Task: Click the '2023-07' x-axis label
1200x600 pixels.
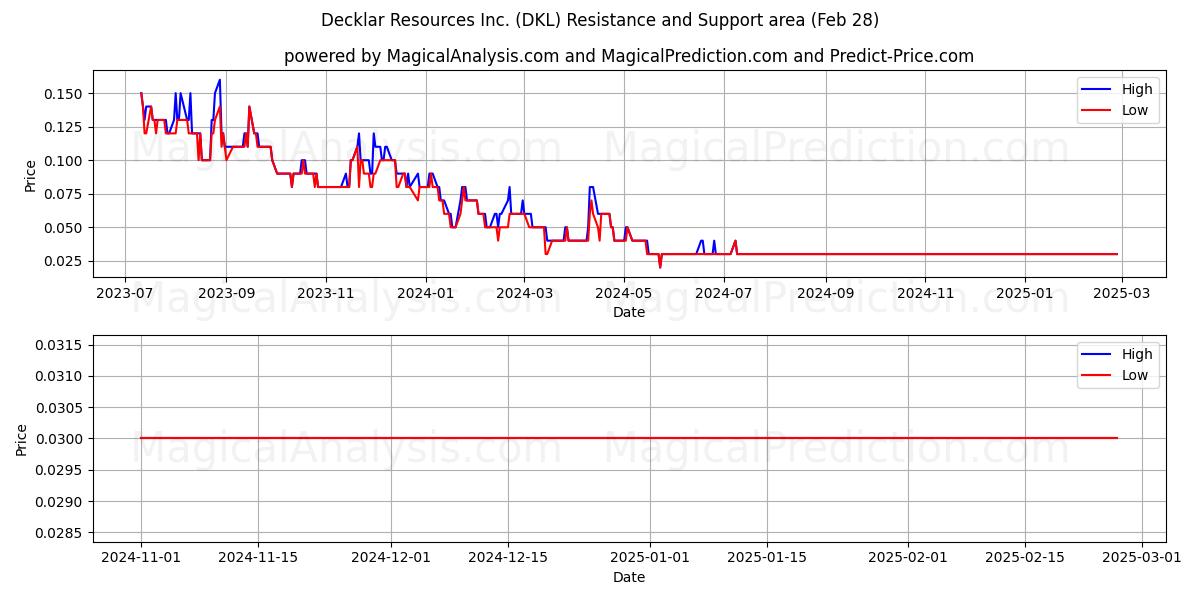Action: click(125, 294)
